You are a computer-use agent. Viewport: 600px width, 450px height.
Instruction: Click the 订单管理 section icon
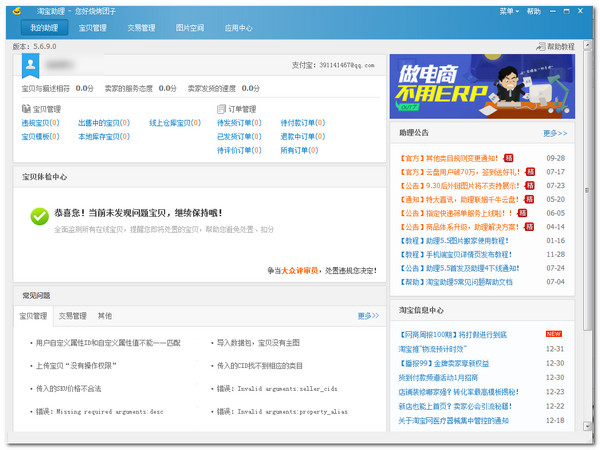tap(221, 109)
